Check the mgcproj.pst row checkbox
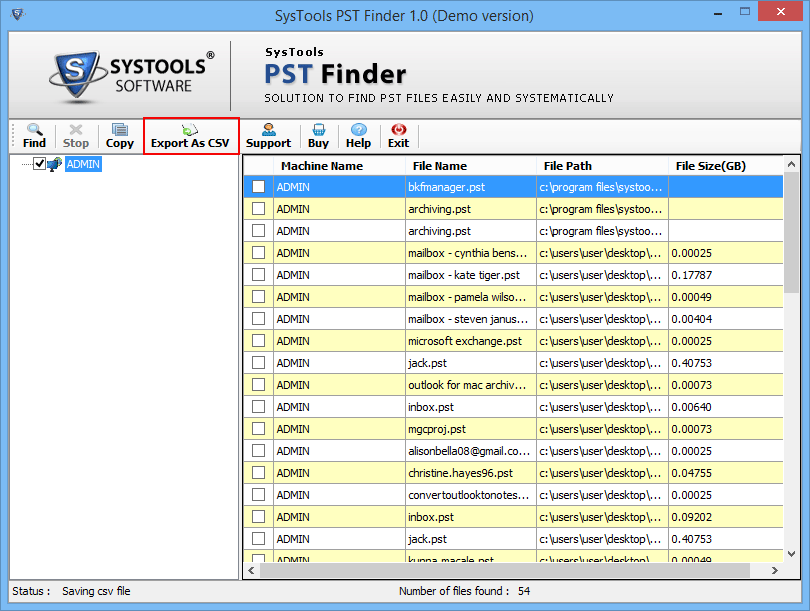Viewport: 810px width, 611px height. (258, 429)
